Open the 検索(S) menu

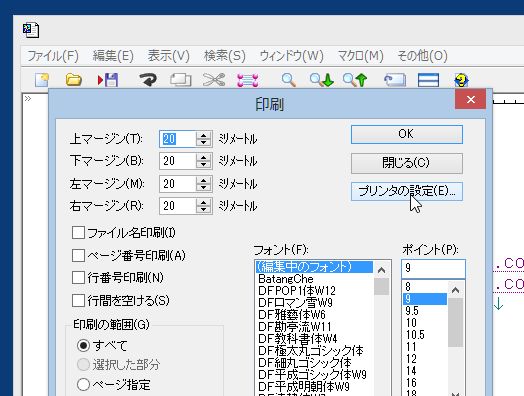coord(225,56)
